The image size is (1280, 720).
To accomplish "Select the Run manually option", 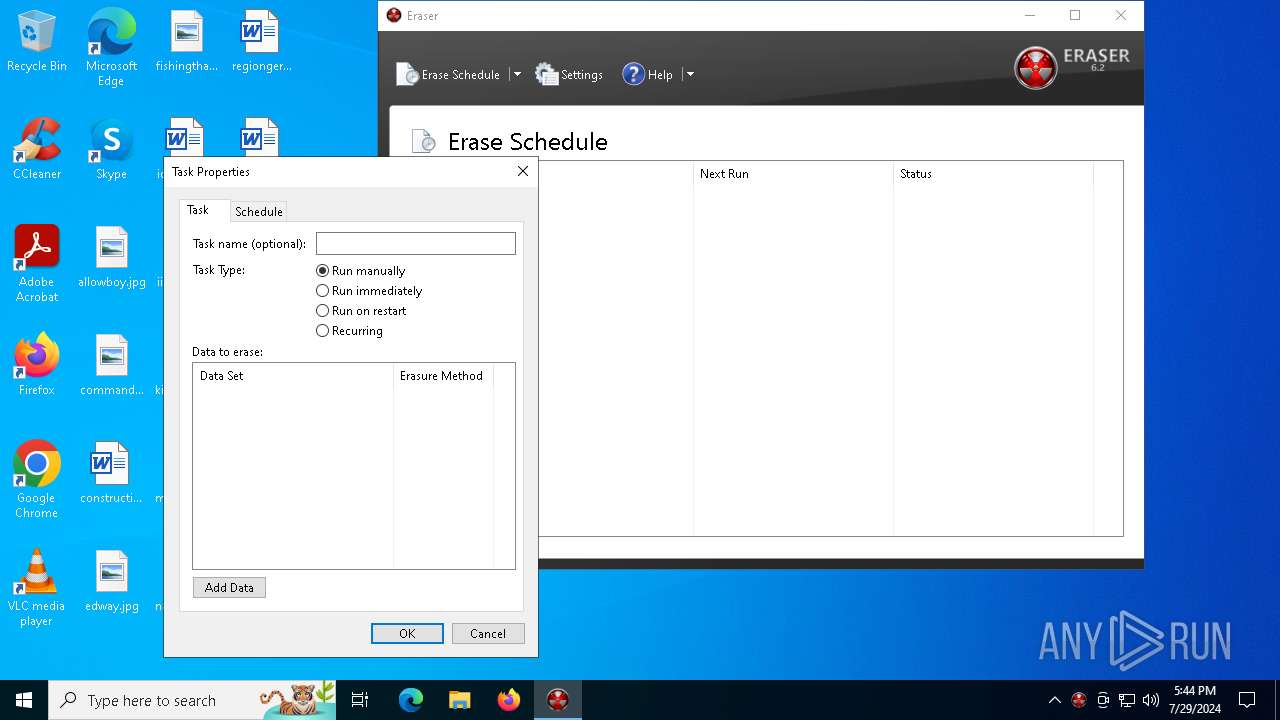I will tap(360, 271).
